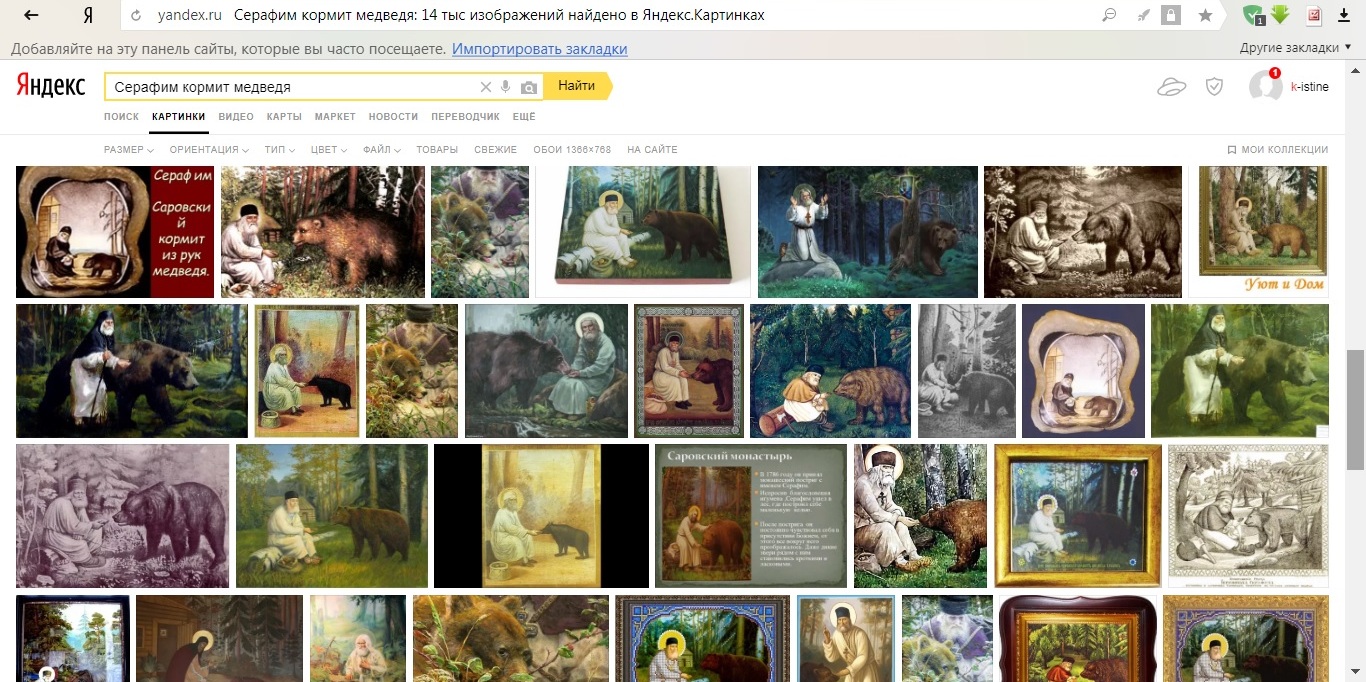Open the Yandex "Я" home button

tap(88, 15)
